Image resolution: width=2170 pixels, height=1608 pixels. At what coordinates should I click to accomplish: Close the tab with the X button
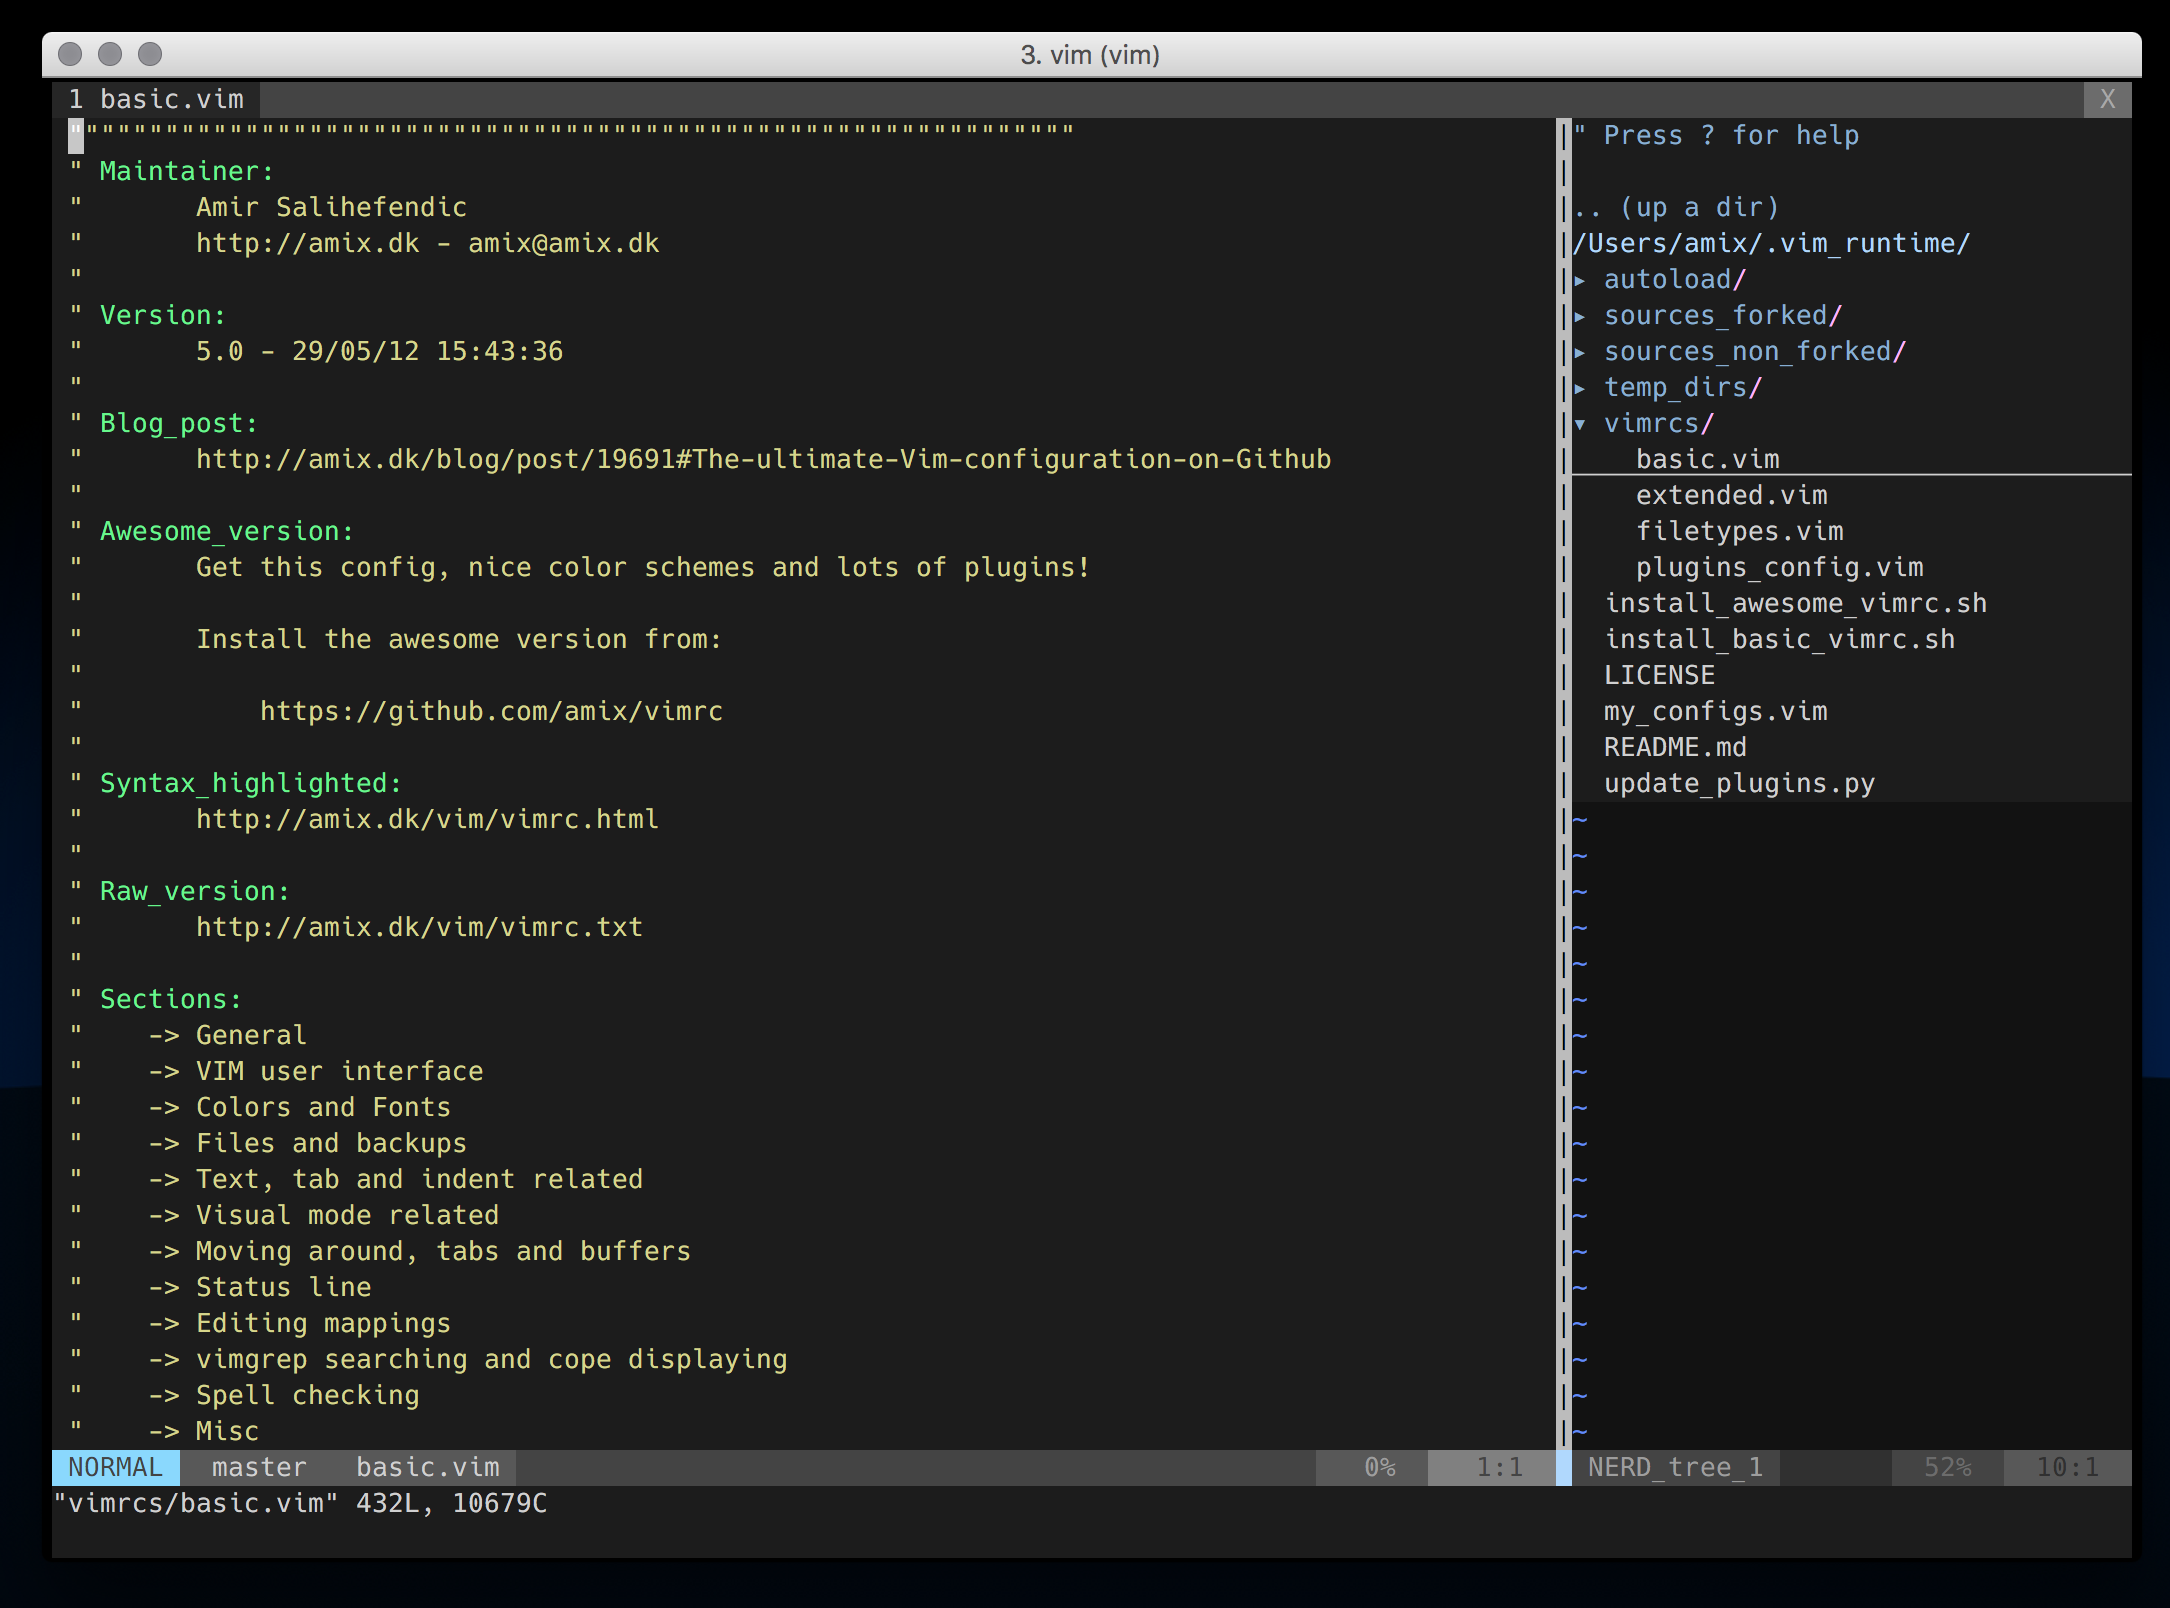(2107, 99)
